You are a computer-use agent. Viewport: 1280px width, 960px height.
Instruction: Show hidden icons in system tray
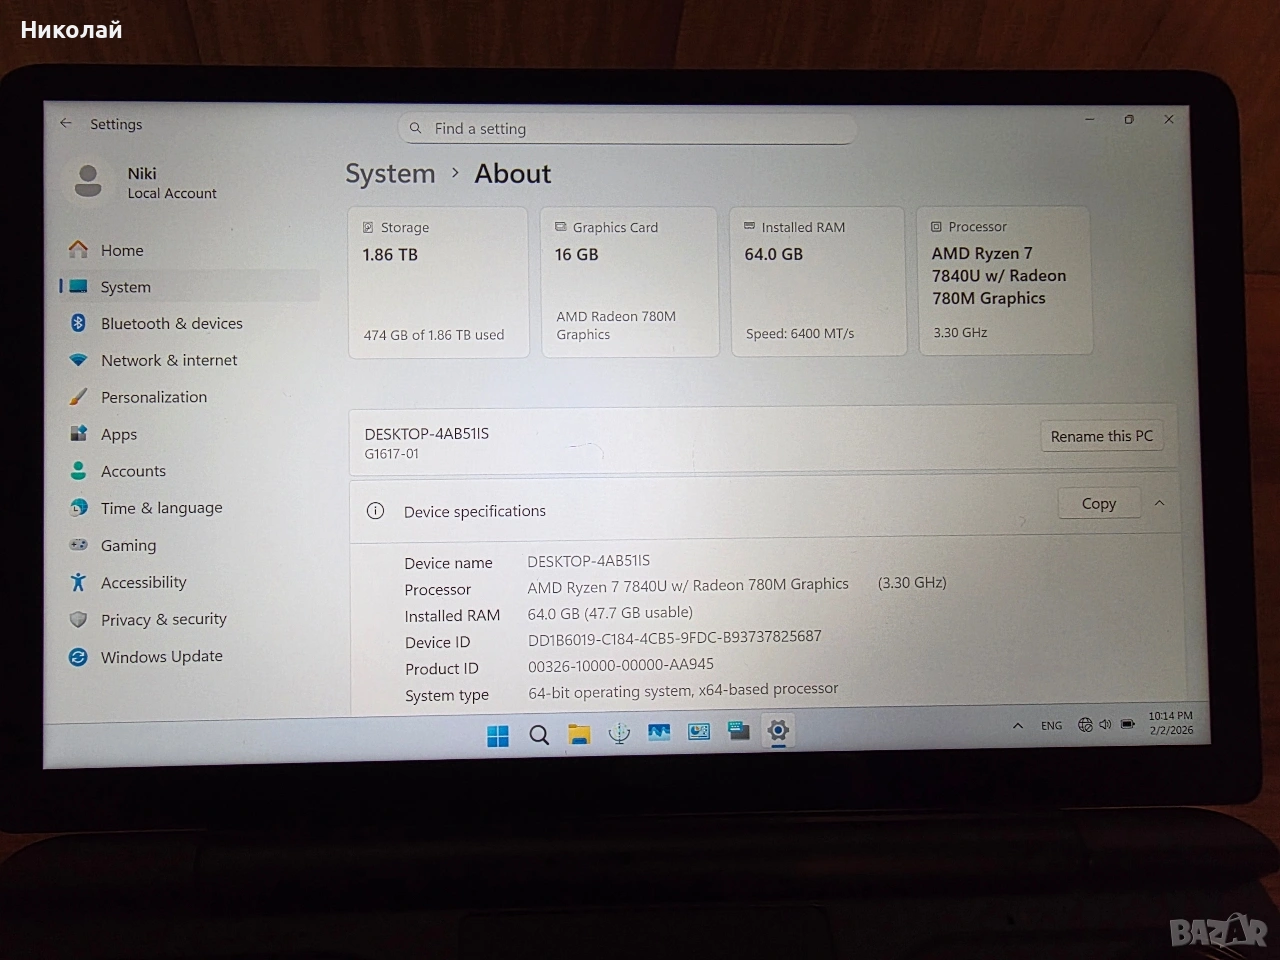click(x=1017, y=725)
